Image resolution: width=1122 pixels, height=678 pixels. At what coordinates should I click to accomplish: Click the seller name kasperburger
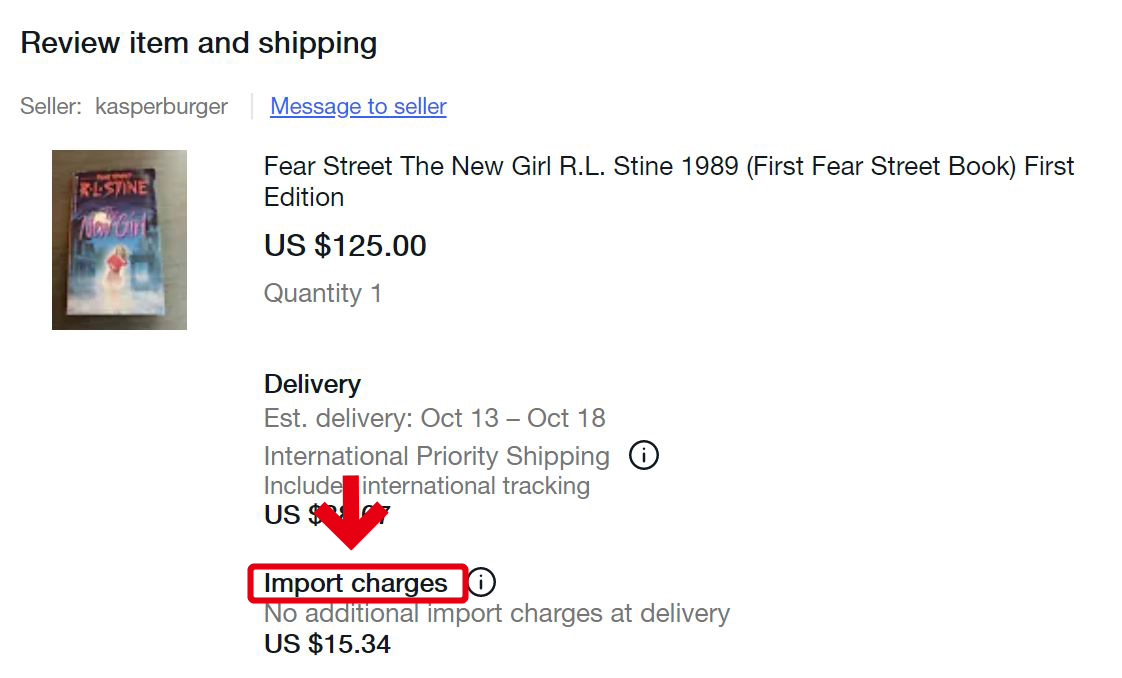(162, 106)
